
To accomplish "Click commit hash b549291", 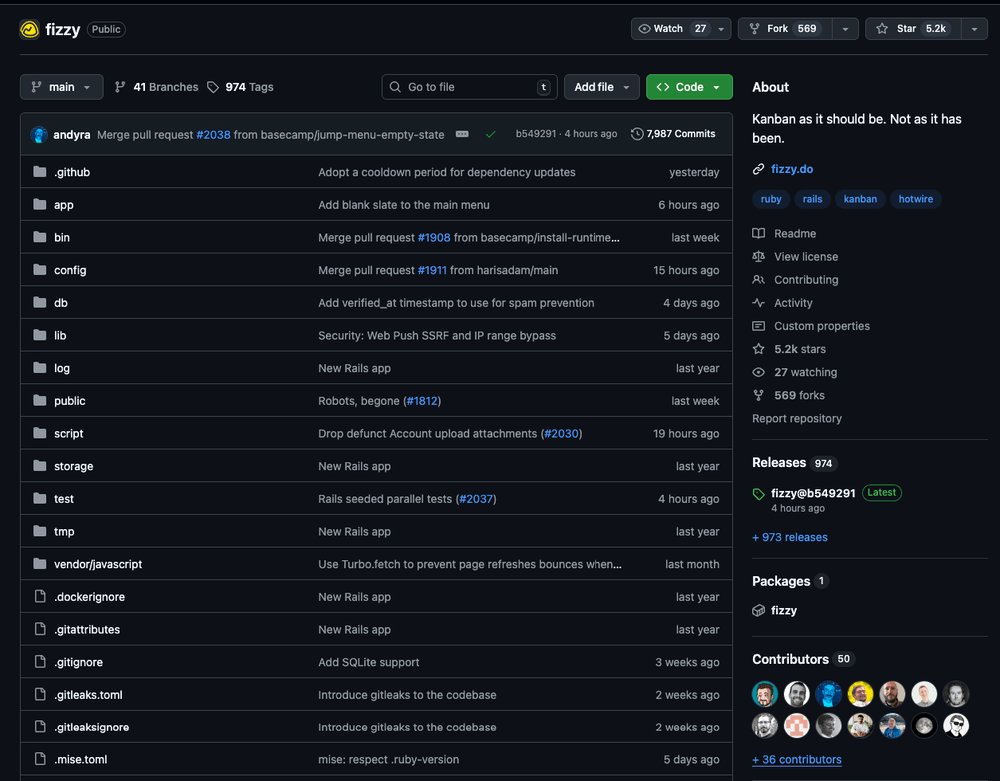I will click(x=536, y=134).
